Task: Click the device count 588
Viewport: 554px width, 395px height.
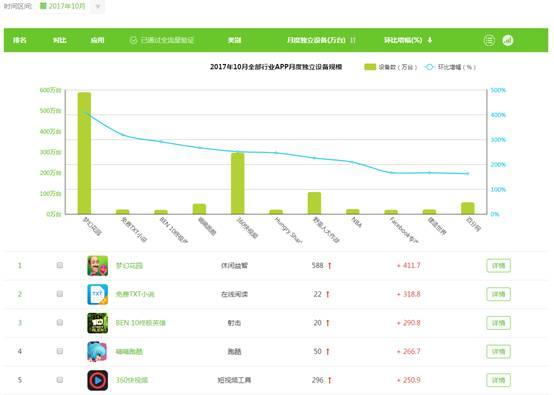Action: click(317, 265)
